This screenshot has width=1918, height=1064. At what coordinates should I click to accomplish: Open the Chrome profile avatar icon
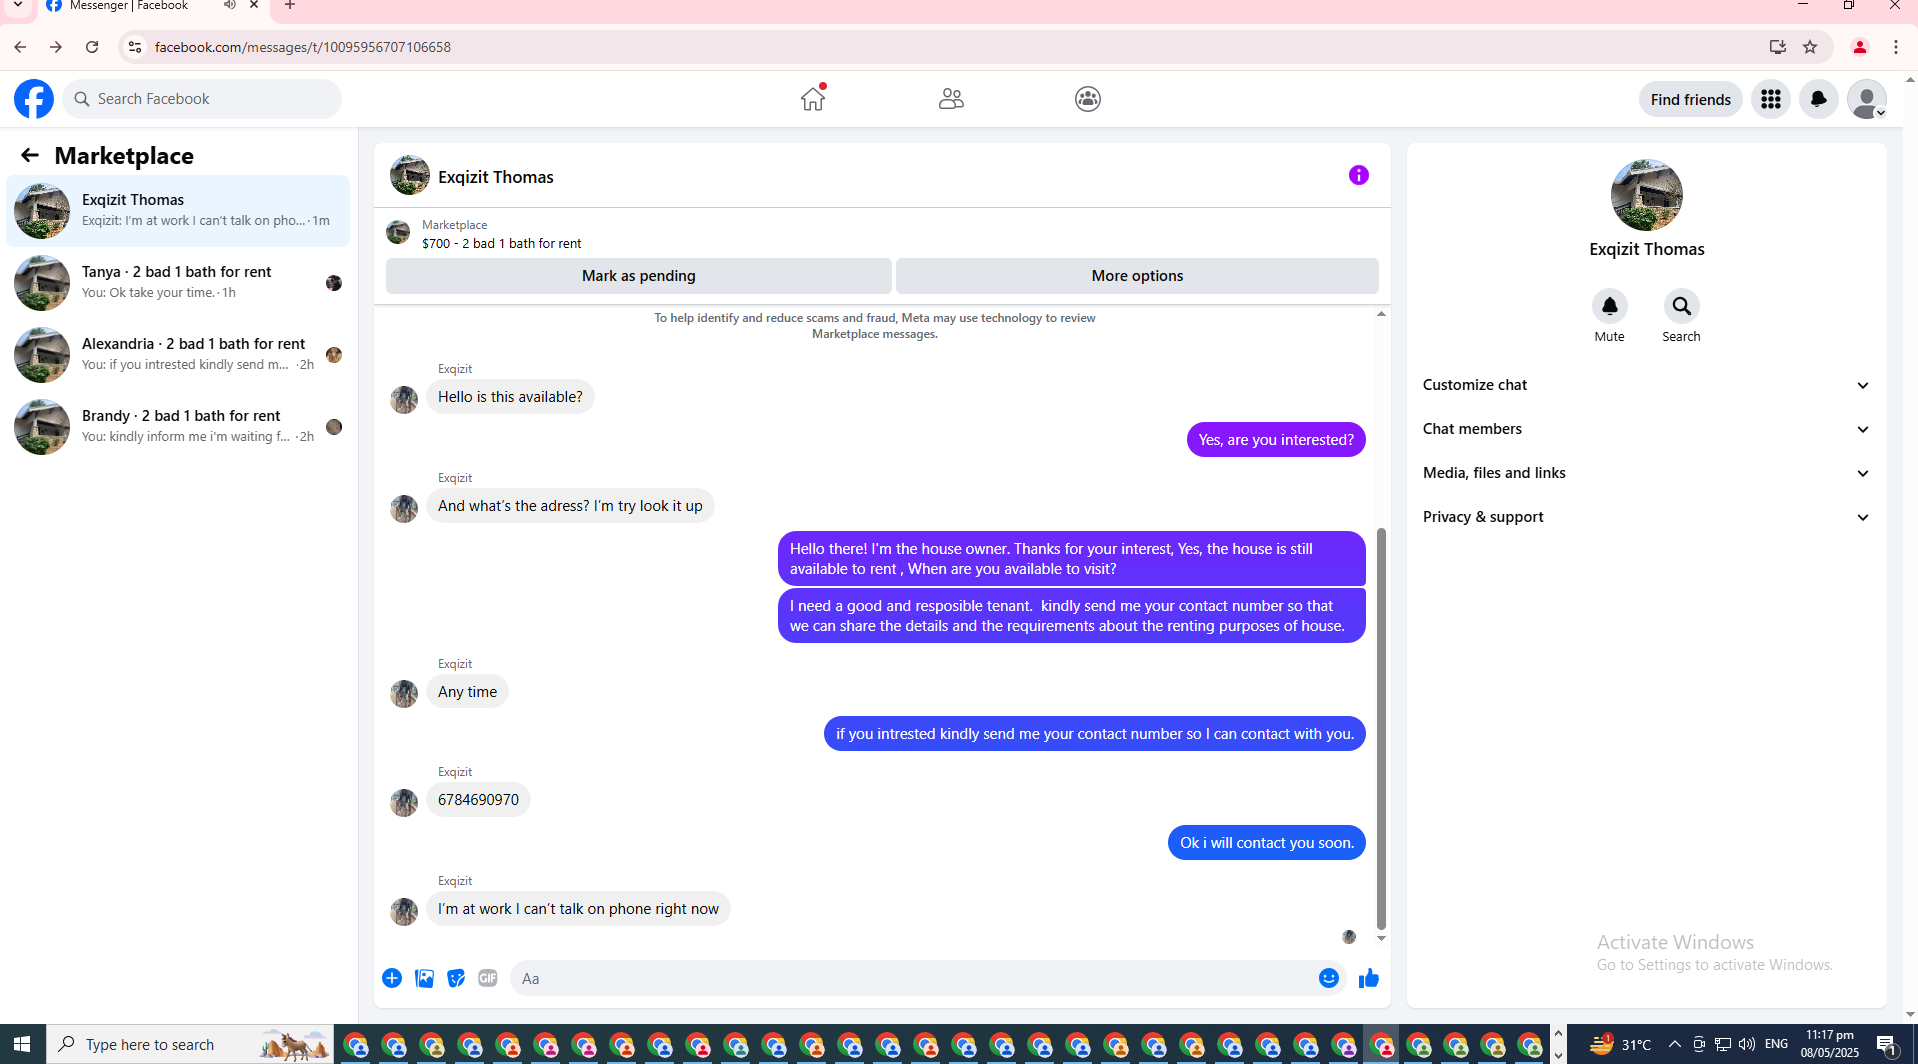[1860, 47]
